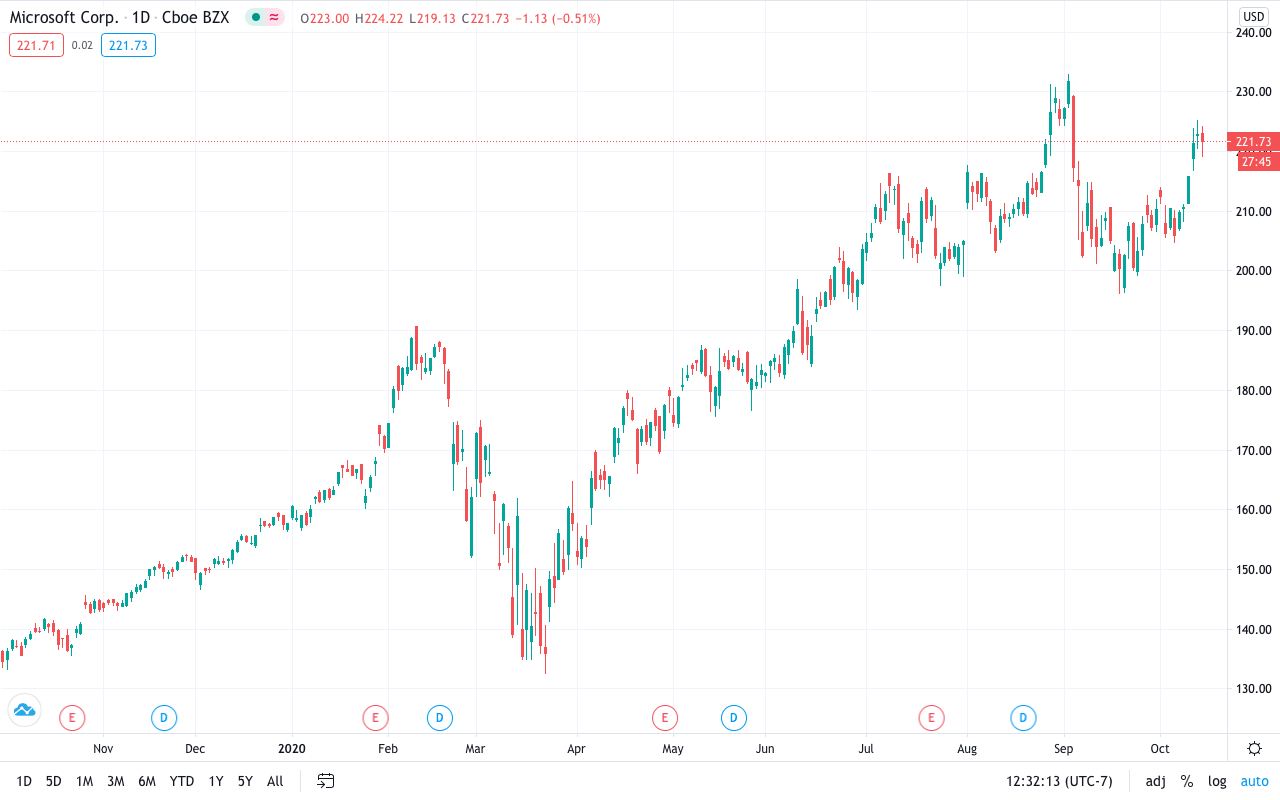Open the earnings marker for late July 2020
Image resolution: width=1280 pixels, height=800 pixels.
point(931,717)
